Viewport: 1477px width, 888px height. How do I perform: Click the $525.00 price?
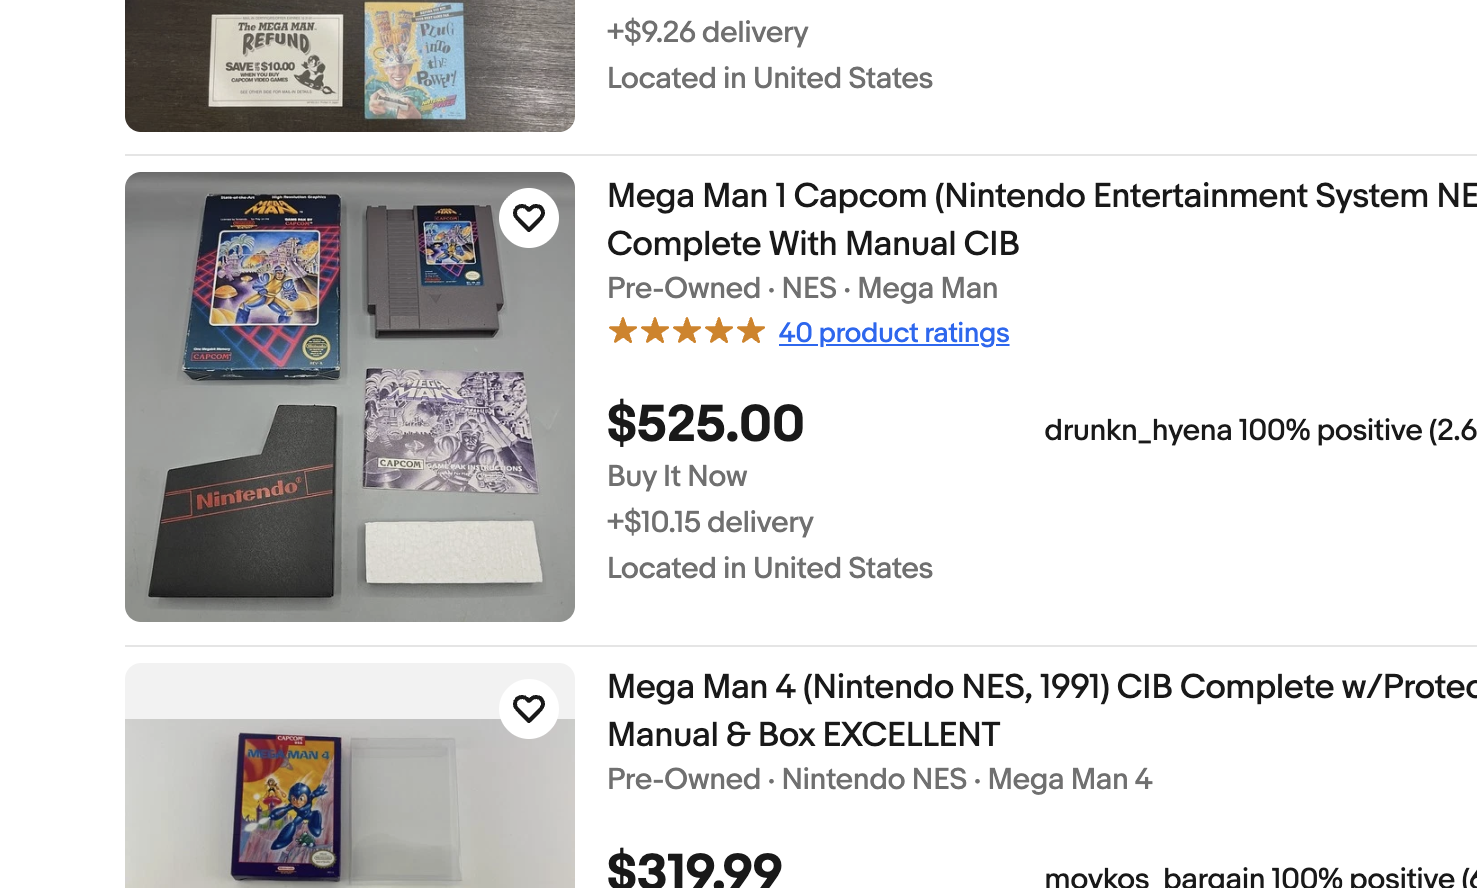705,424
